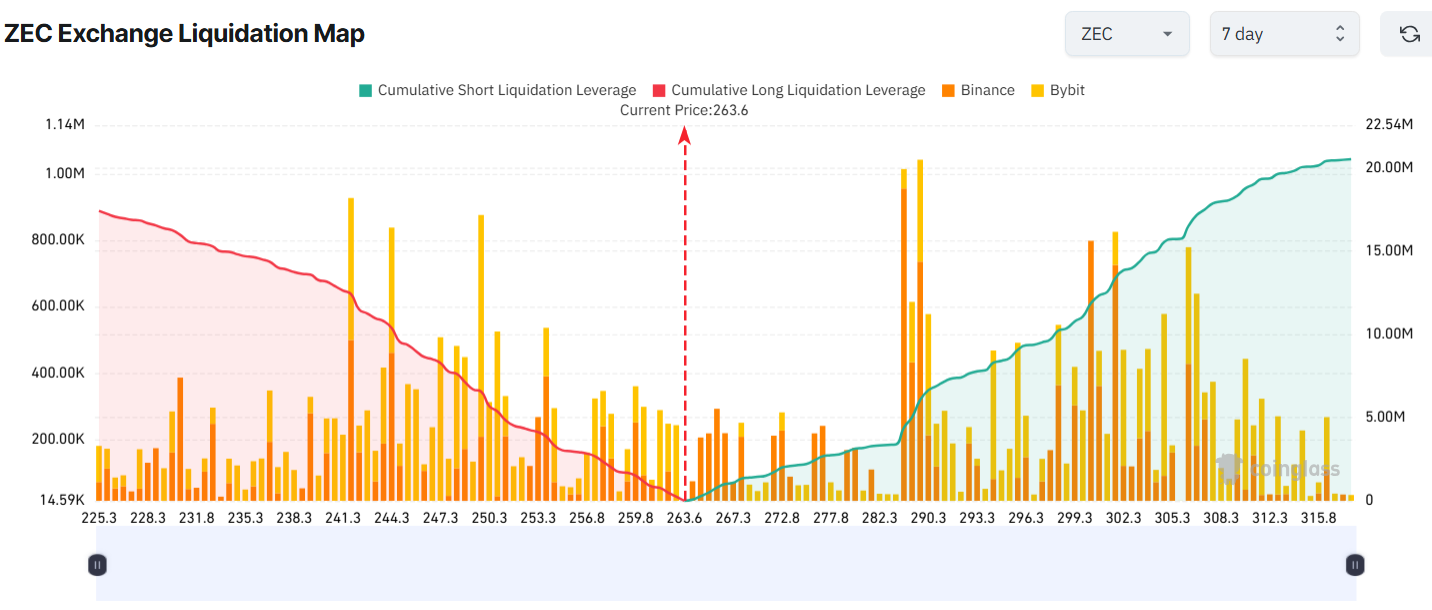
Task: Click the up-down chevrons in 7 day selector
Action: [x=1340, y=34]
